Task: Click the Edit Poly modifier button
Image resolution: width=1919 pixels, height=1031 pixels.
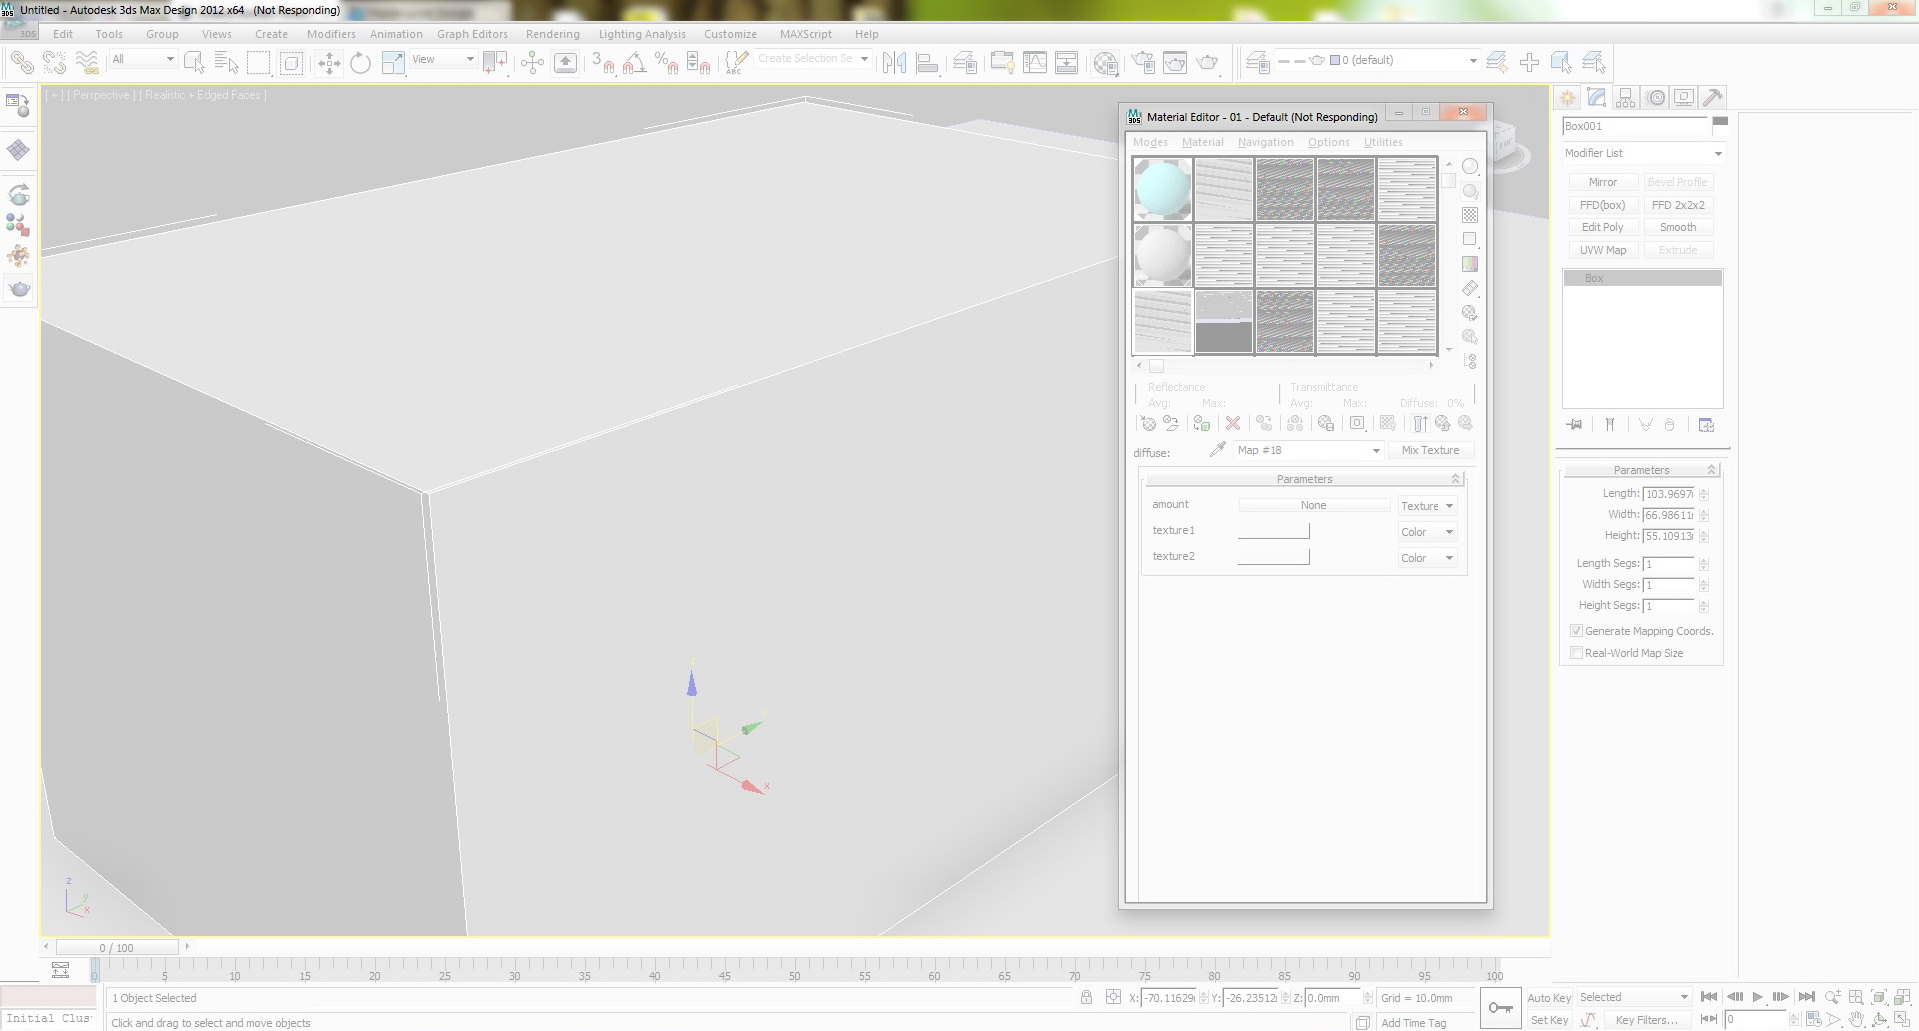Action: pyautogui.click(x=1603, y=227)
